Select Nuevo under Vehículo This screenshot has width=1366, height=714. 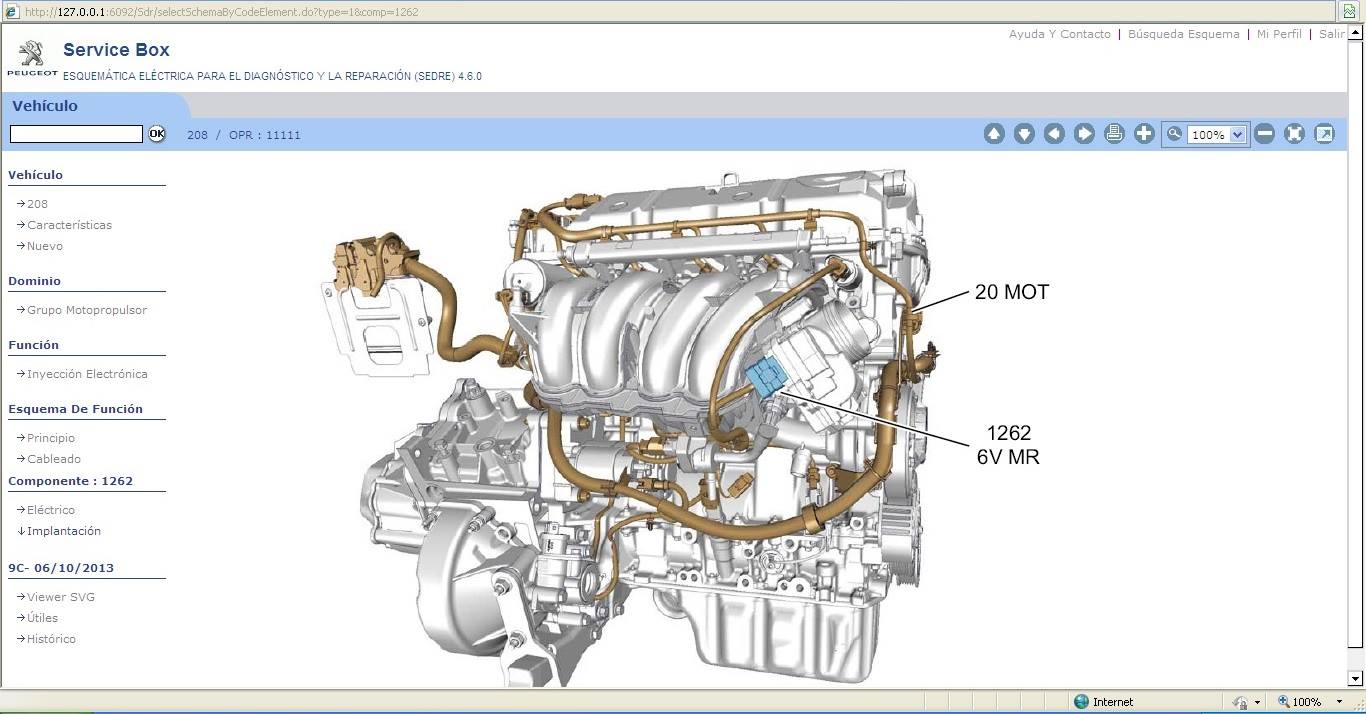[45, 246]
